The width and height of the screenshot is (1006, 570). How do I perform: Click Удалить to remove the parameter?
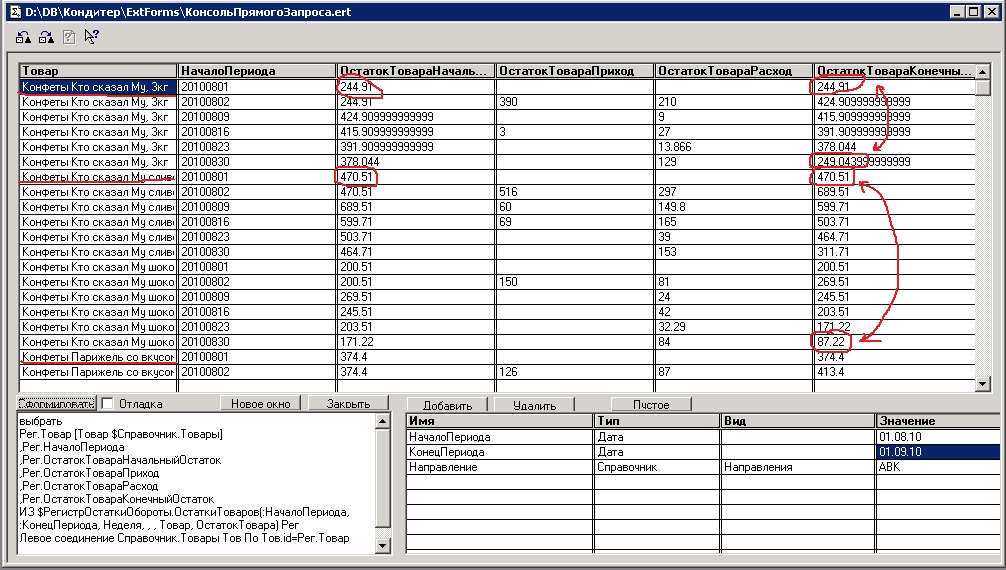(534, 405)
